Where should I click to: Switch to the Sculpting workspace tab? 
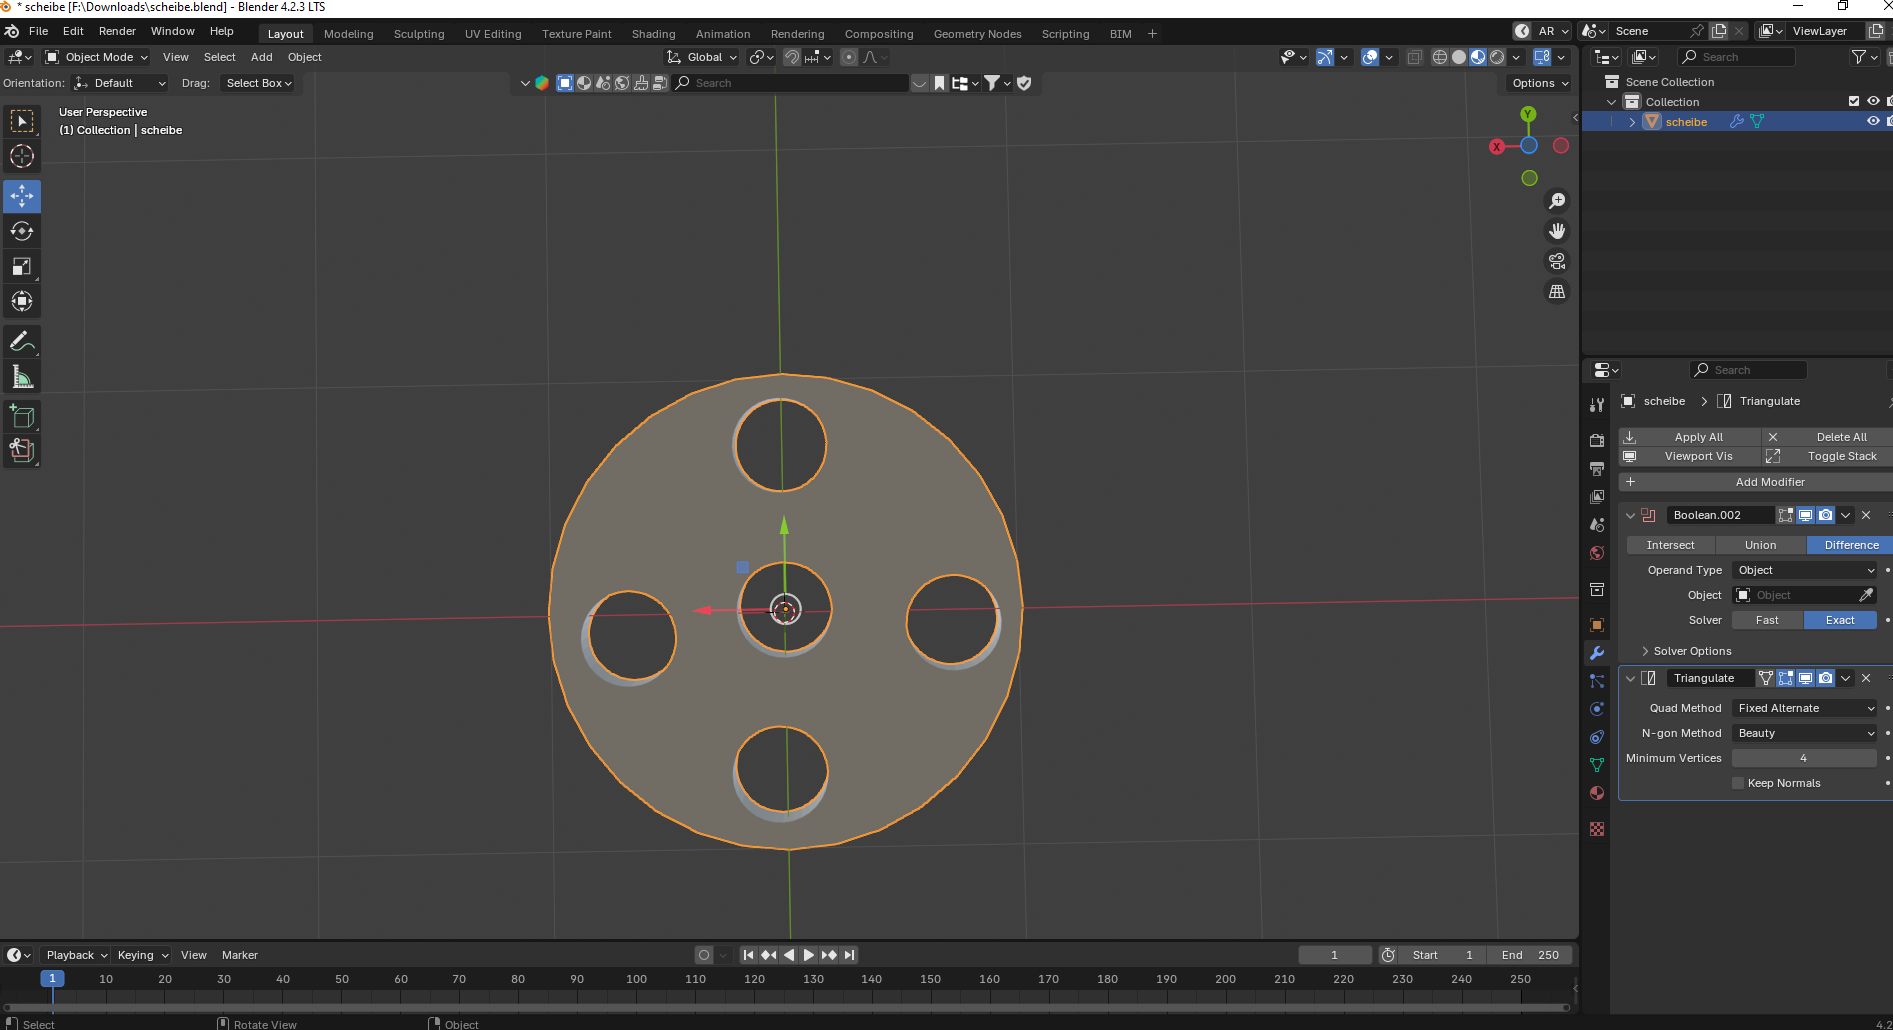419,34
